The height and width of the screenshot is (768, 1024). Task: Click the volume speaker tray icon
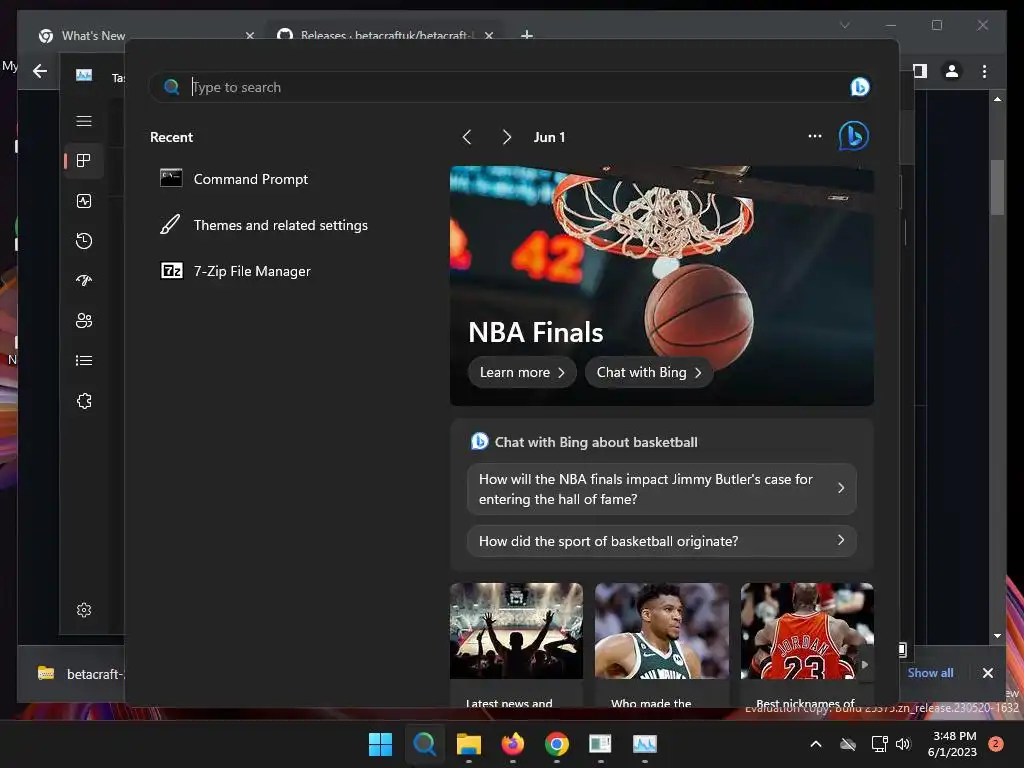[903, 744]
